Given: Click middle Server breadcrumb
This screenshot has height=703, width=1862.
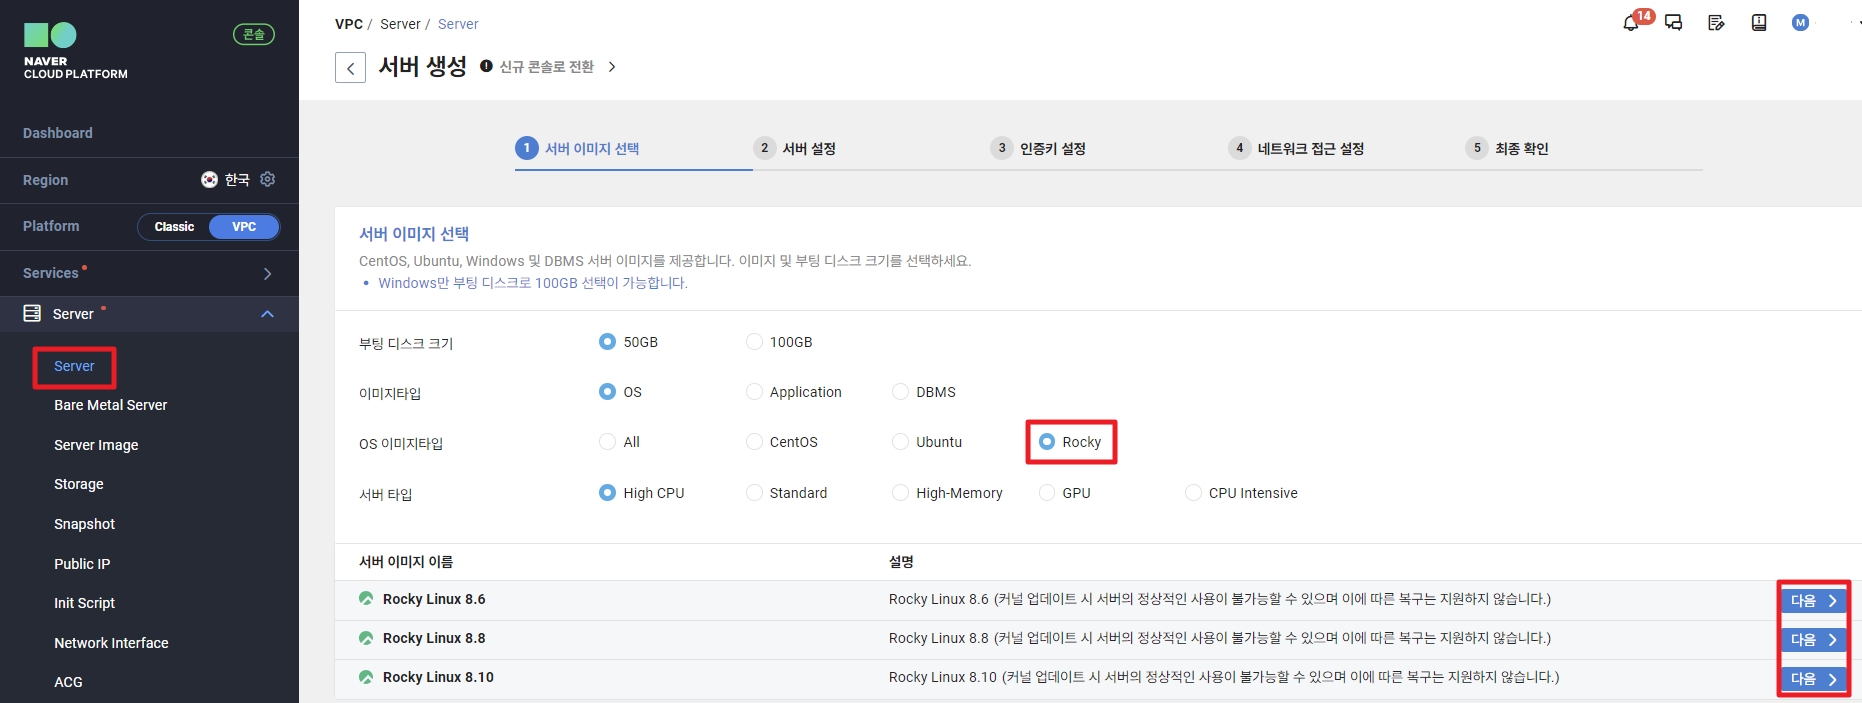Looking at the screenshot, I should pyautogui.click(x=400, y=24).
